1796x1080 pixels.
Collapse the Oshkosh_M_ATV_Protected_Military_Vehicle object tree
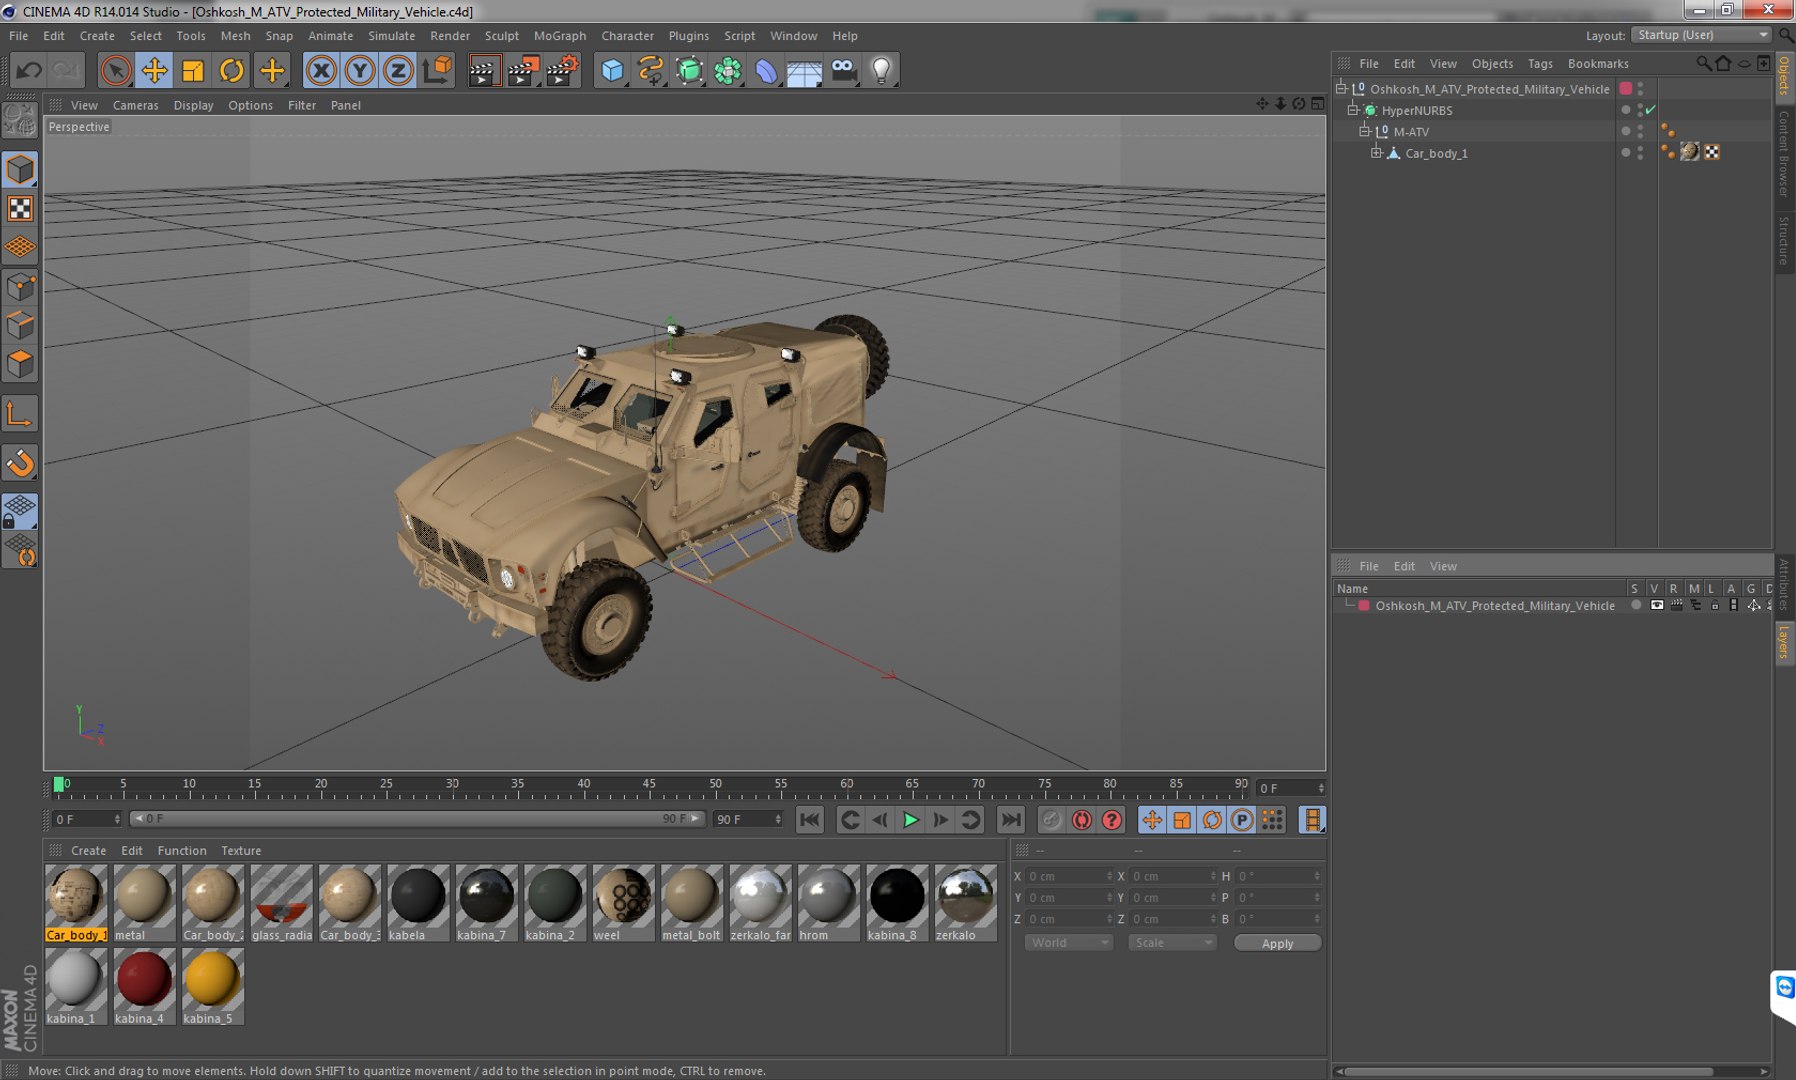click(x=1342, y=88)
